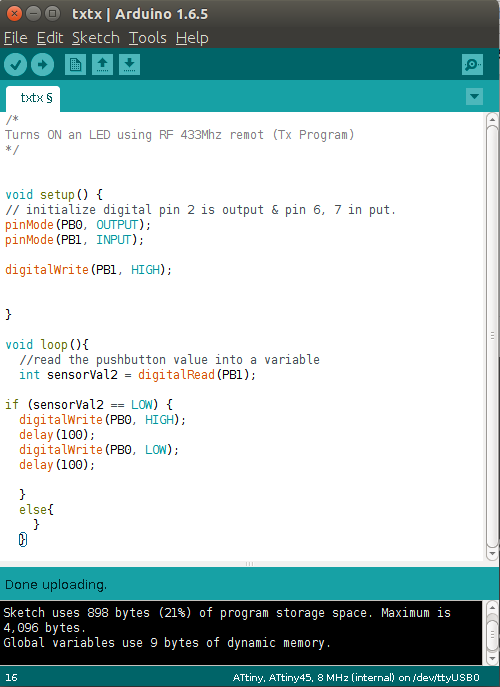Click the 'int sensorVal2 = digitalRead(PB1);' line
The height and width of the screenshot is (687, 500).
pyautogui.click(x=137, y=375)
